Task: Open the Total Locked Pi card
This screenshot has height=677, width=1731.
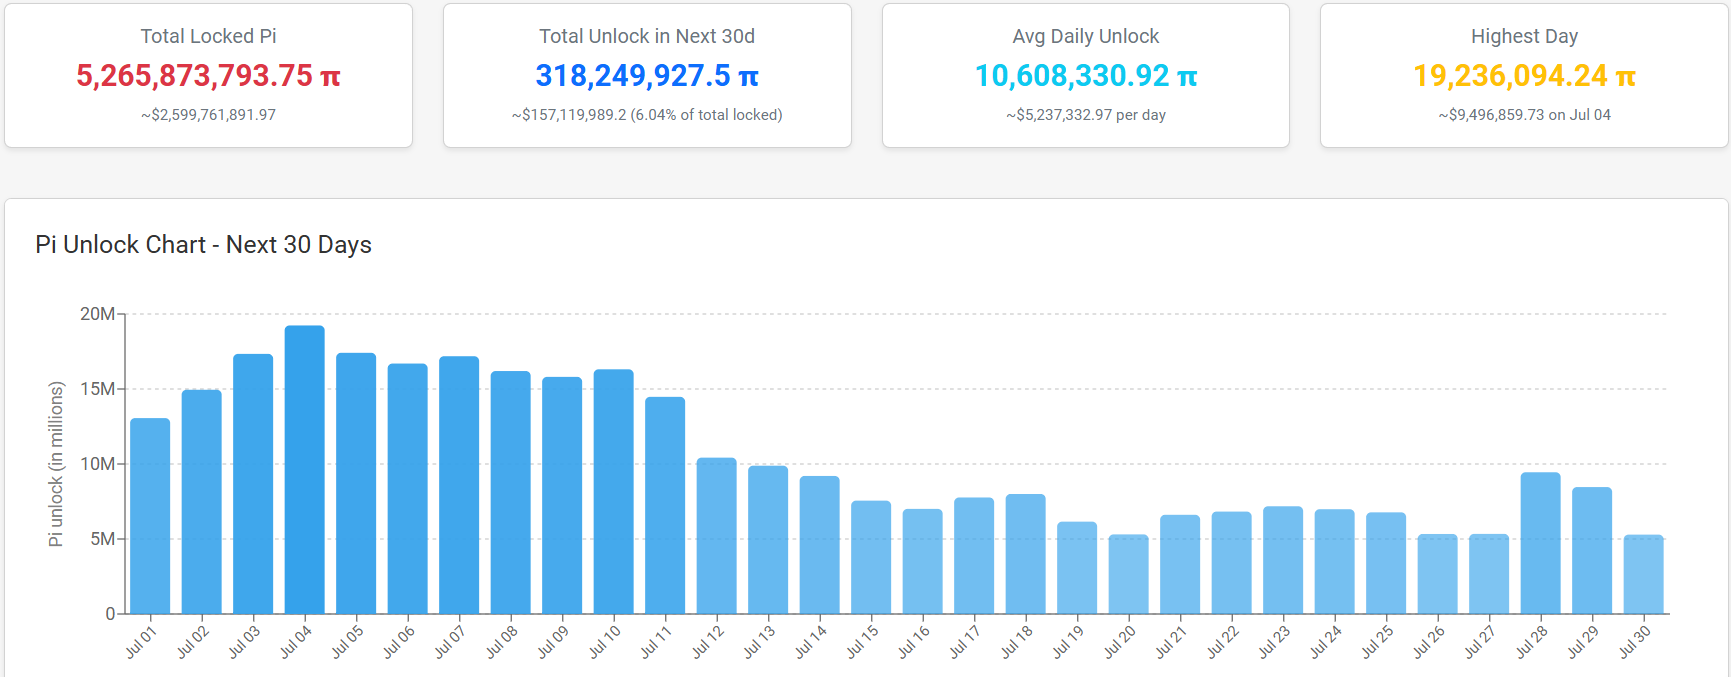Action: 208,76
